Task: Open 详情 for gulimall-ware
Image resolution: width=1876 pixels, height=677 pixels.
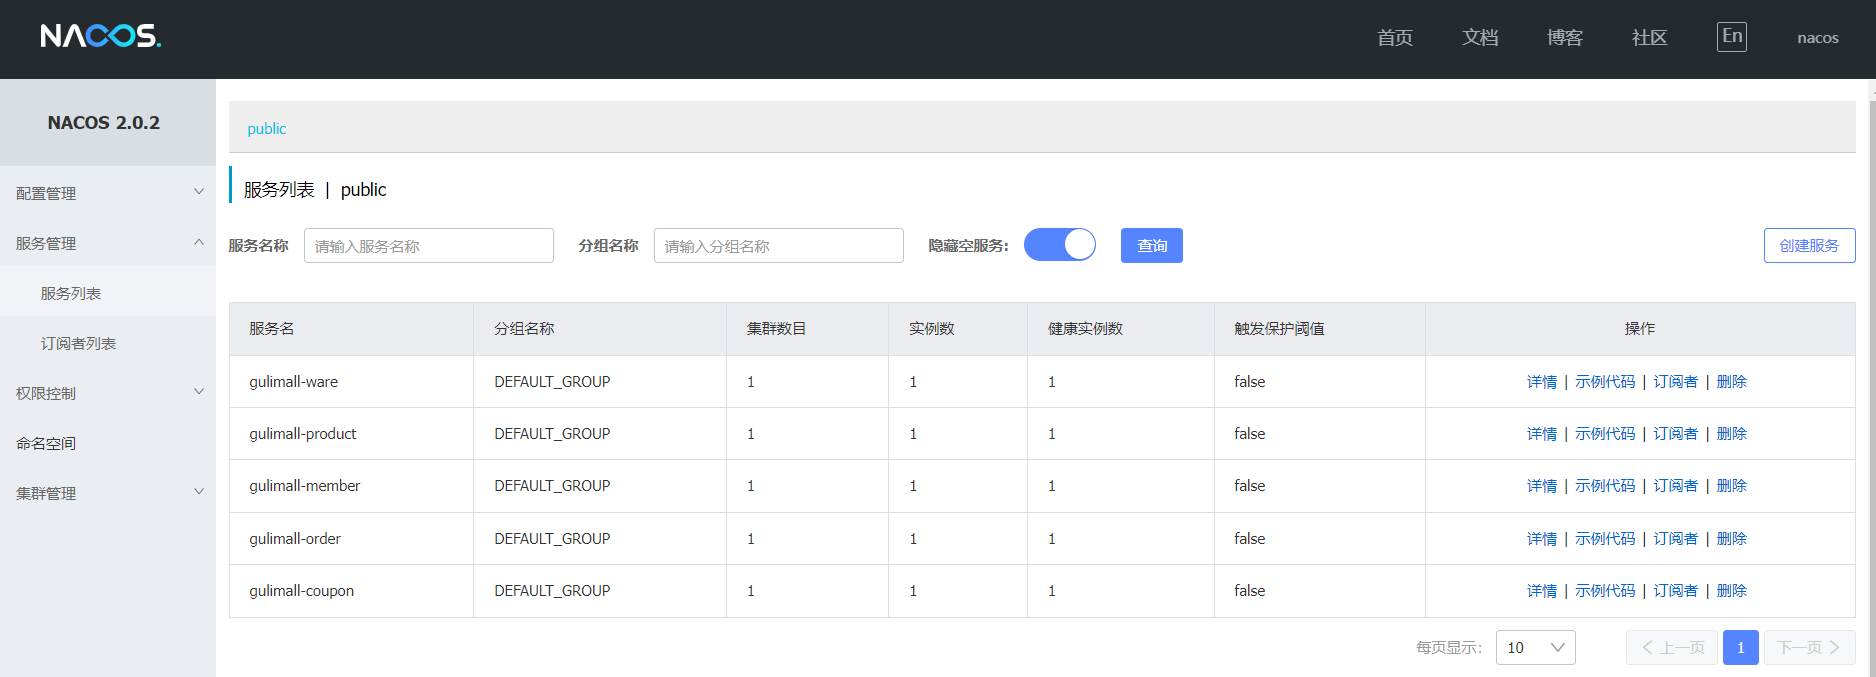Action: (x=1541, y=382)
